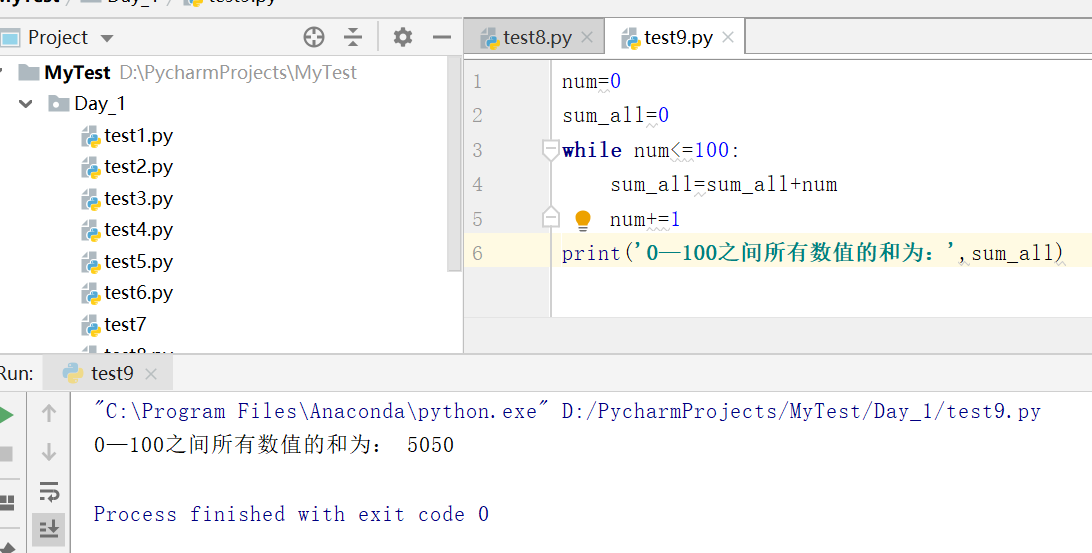
Task: Click the Project panel vertical scrollbar
Action: 454,164
